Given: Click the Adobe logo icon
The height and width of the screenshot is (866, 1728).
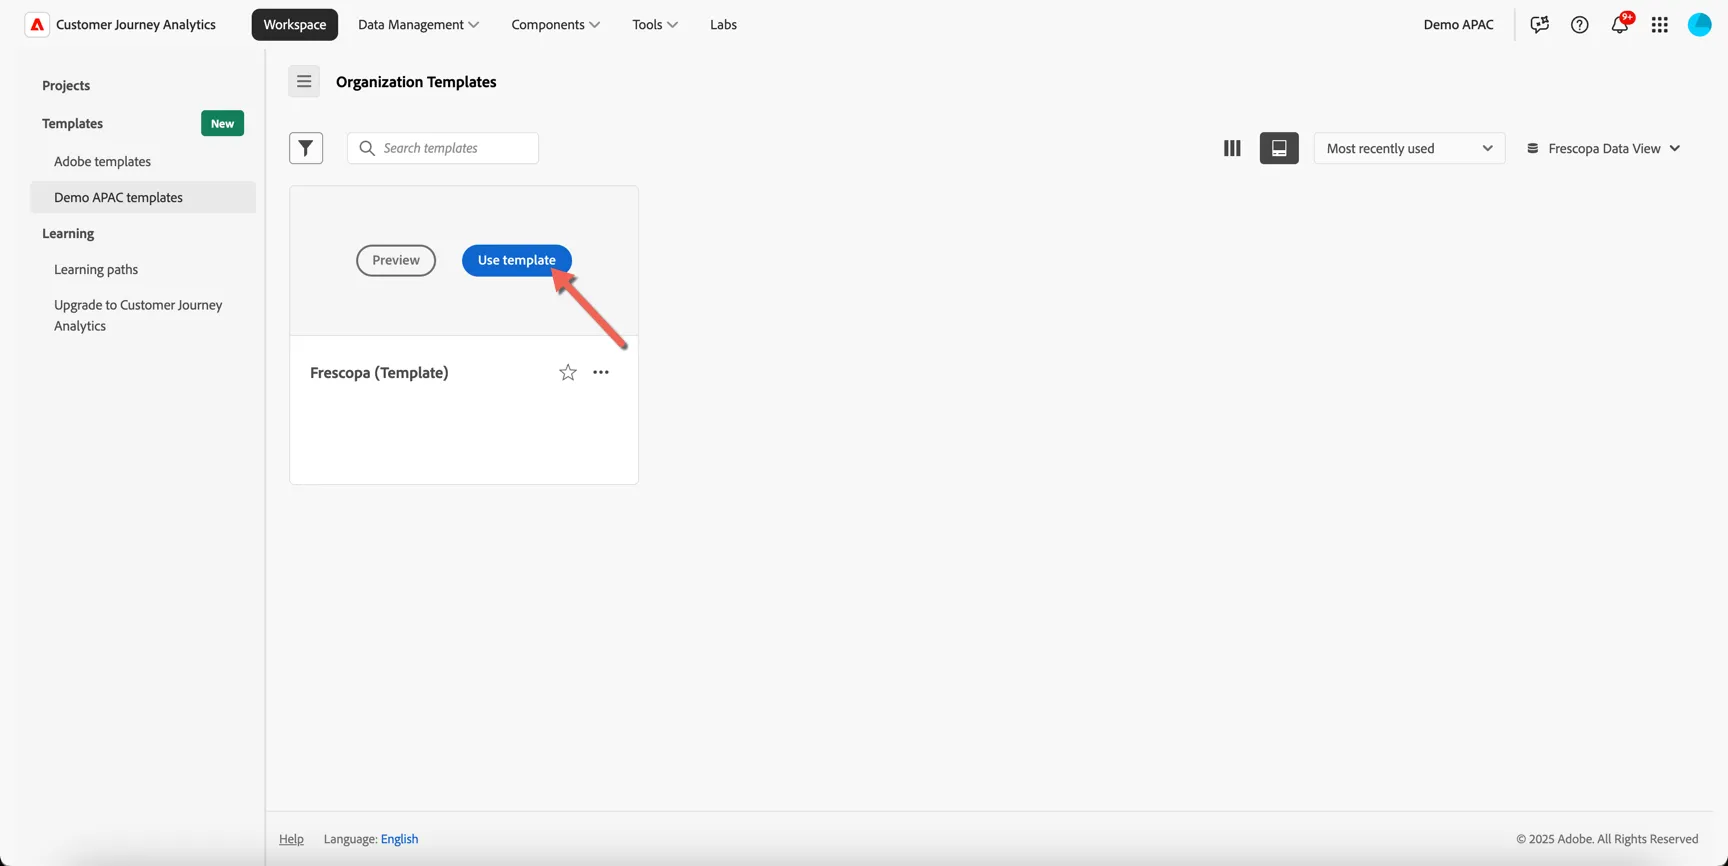Looking at the screenshot, I should (37, 25).
